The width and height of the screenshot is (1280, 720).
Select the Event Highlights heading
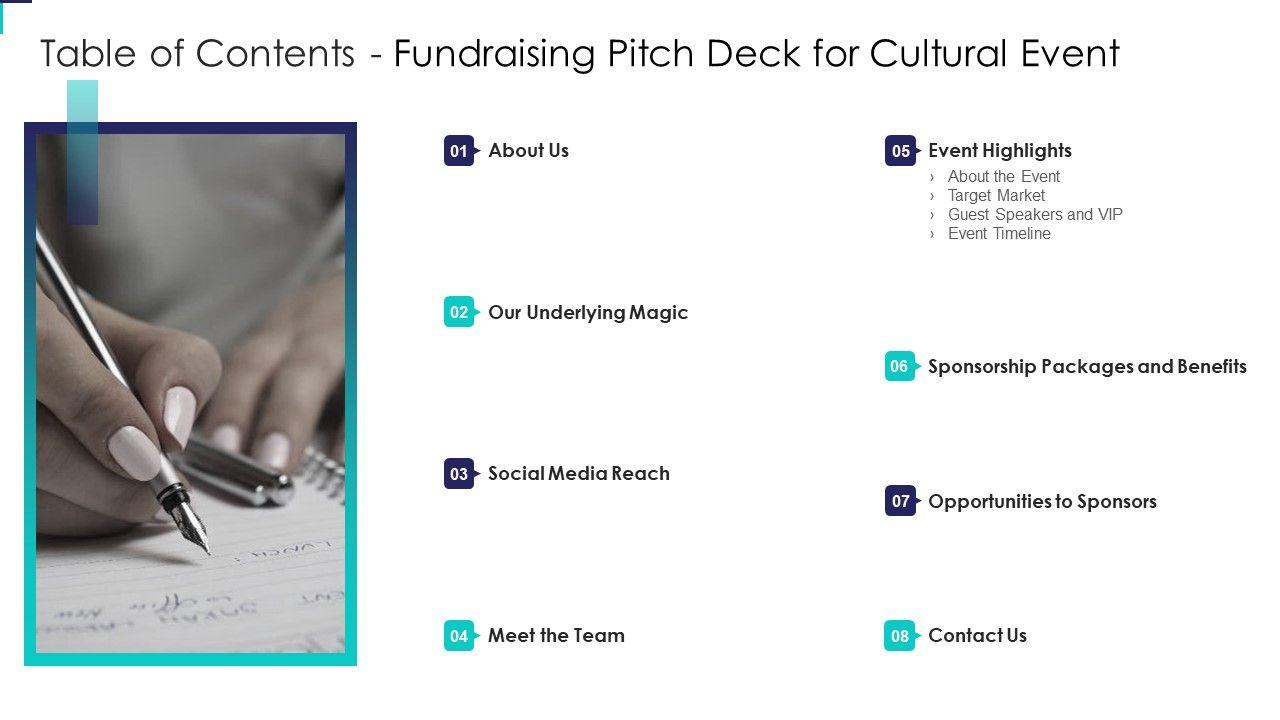[x=999, y=151]
